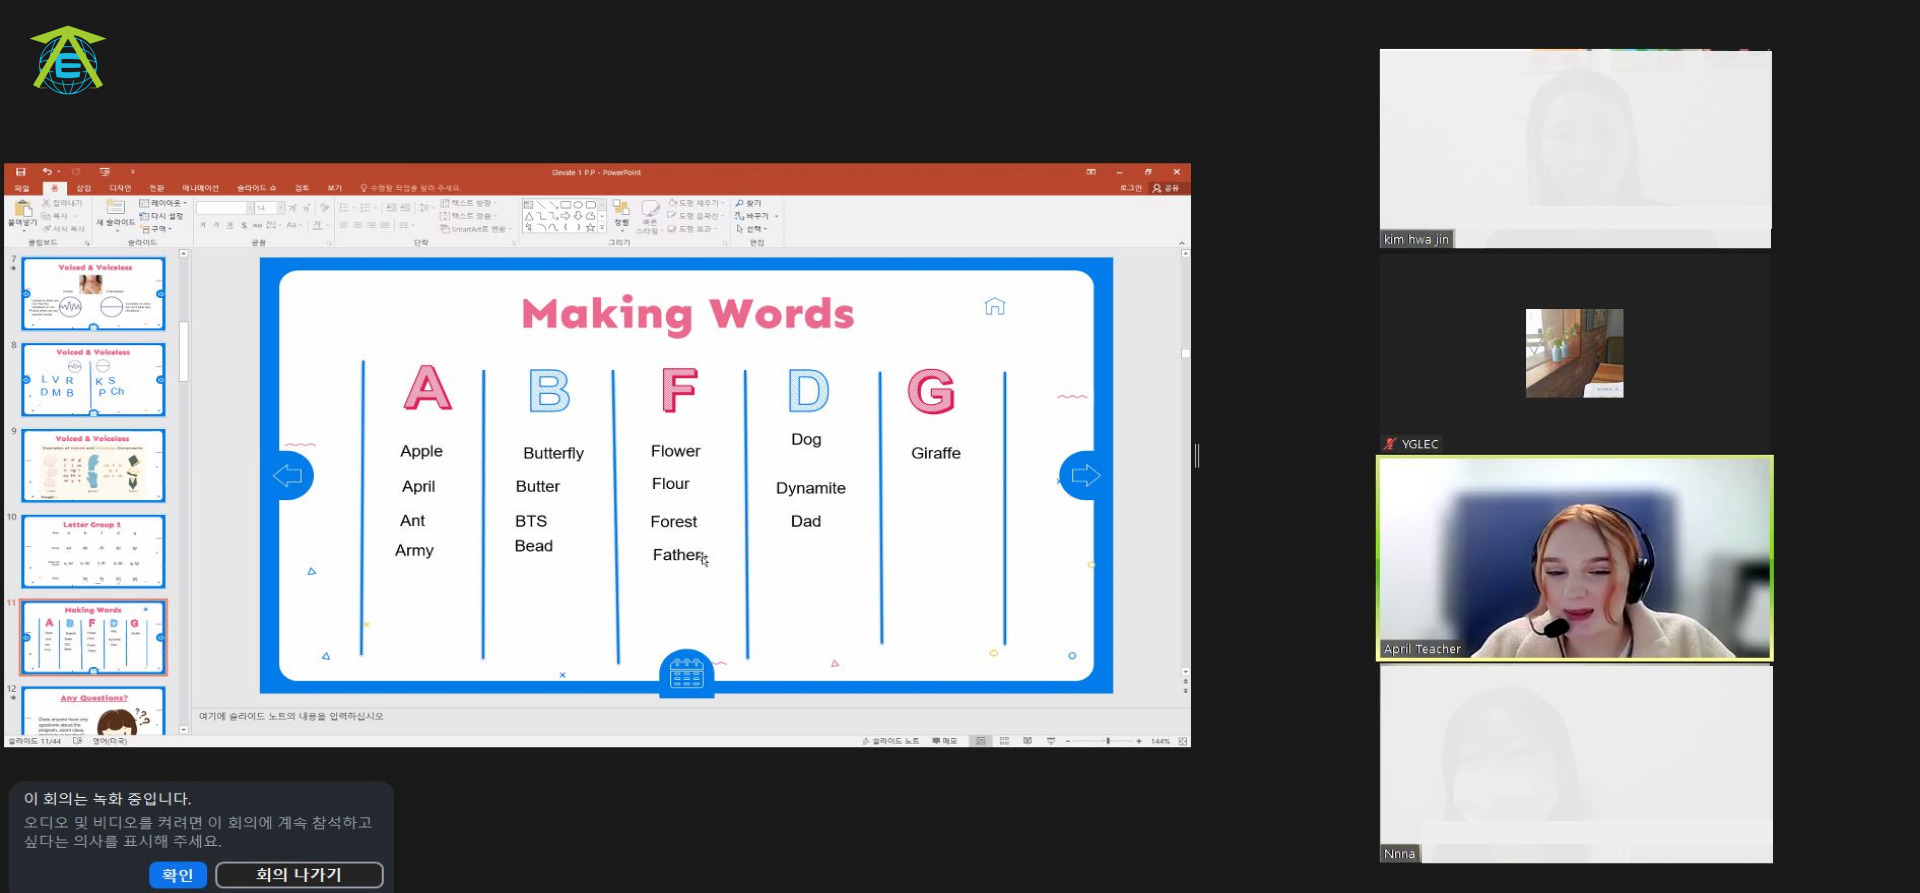Click the Undo arrow in quick access toolbar
Viewport: 1920px width, 893px height.
47,172
